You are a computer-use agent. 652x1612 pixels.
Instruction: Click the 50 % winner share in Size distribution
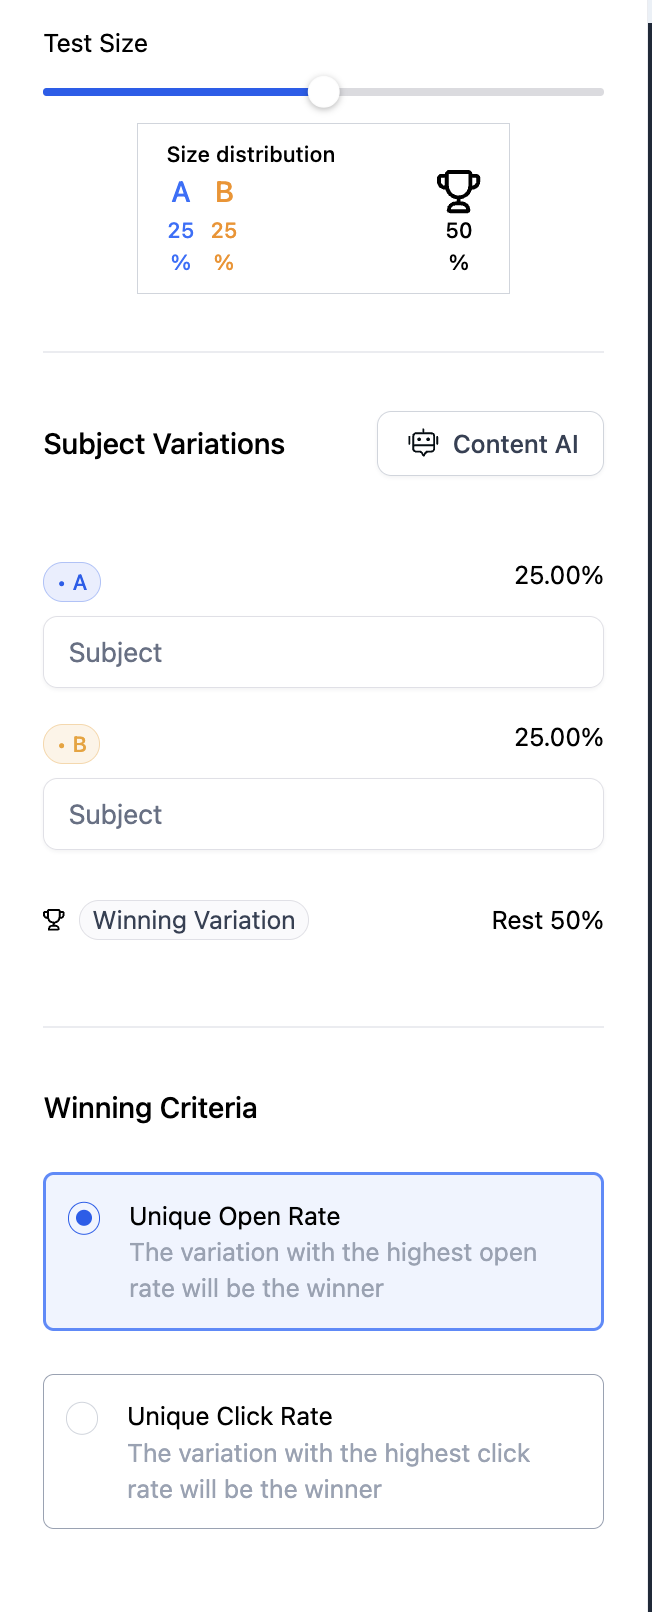(x=459, y=246)
